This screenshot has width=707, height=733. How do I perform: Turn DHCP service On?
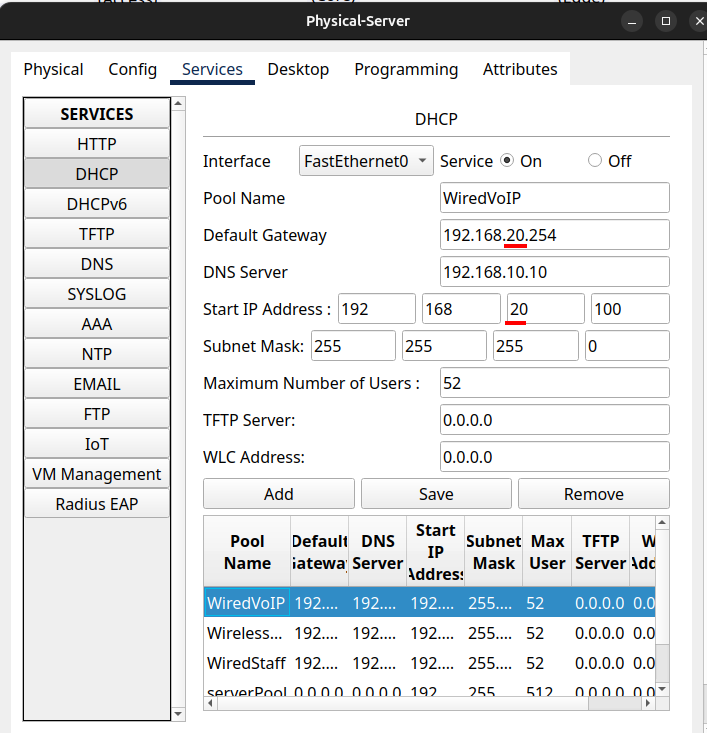(507, 160)
